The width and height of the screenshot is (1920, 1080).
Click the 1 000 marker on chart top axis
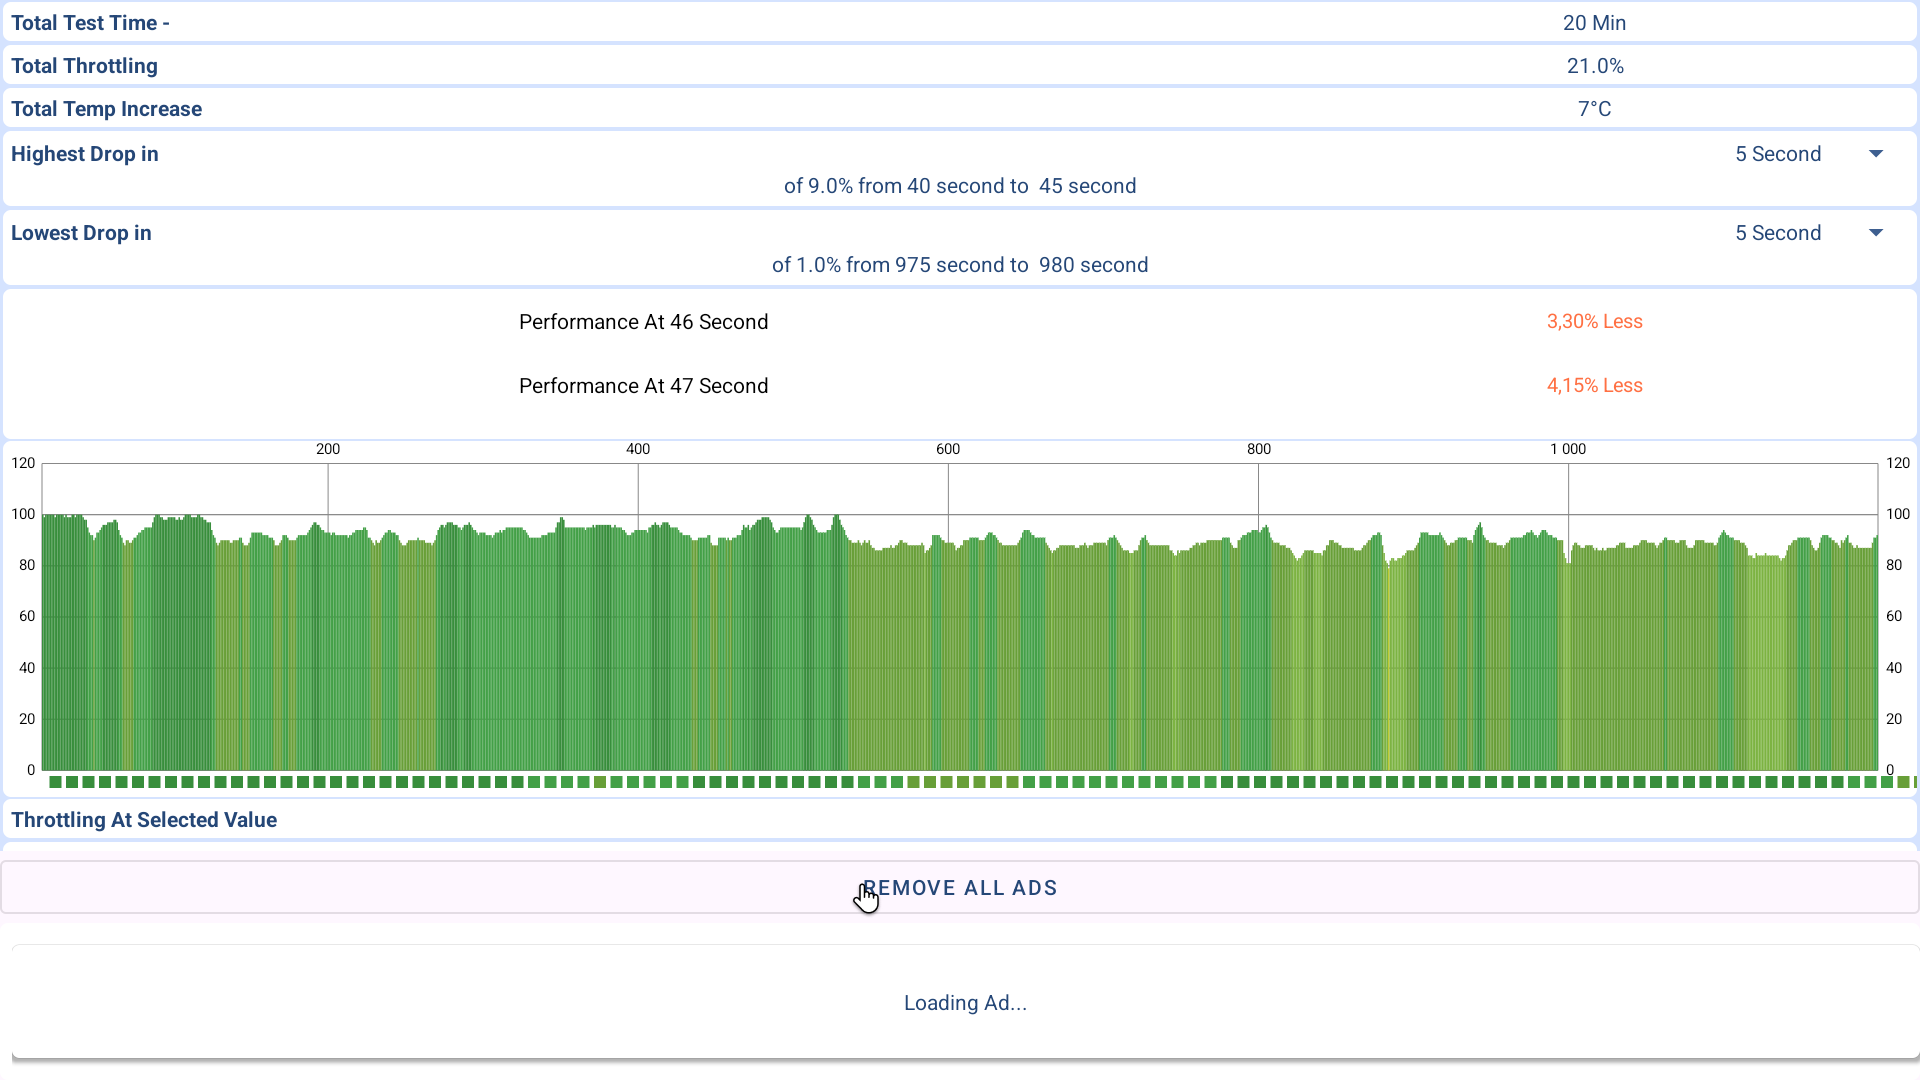pyautogui.click(x=1567, y=449)
